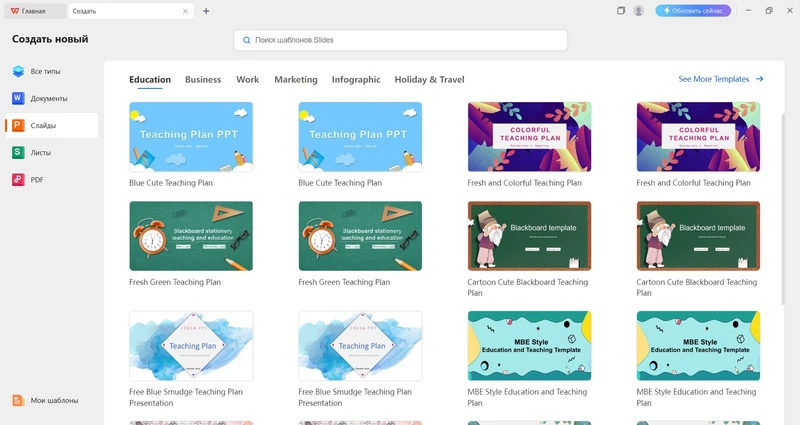Open leftmost Fresh Green Teaching Plan thumbnail
This screenshot has height=425, width=800.
click(191, 236)
